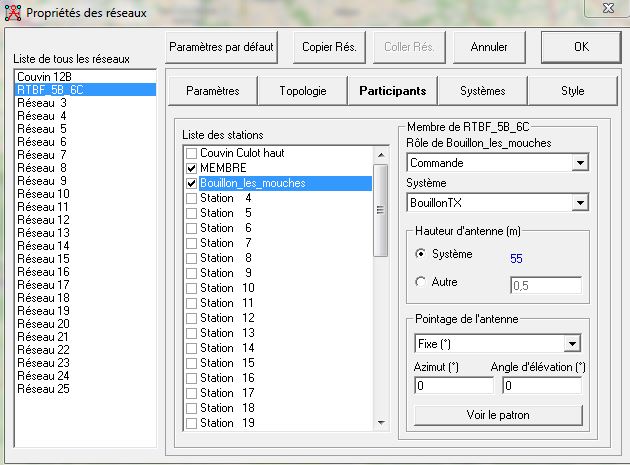Click the Angle d'élévation input field
This screenshot has height=465, width=630.
[542, 386]
